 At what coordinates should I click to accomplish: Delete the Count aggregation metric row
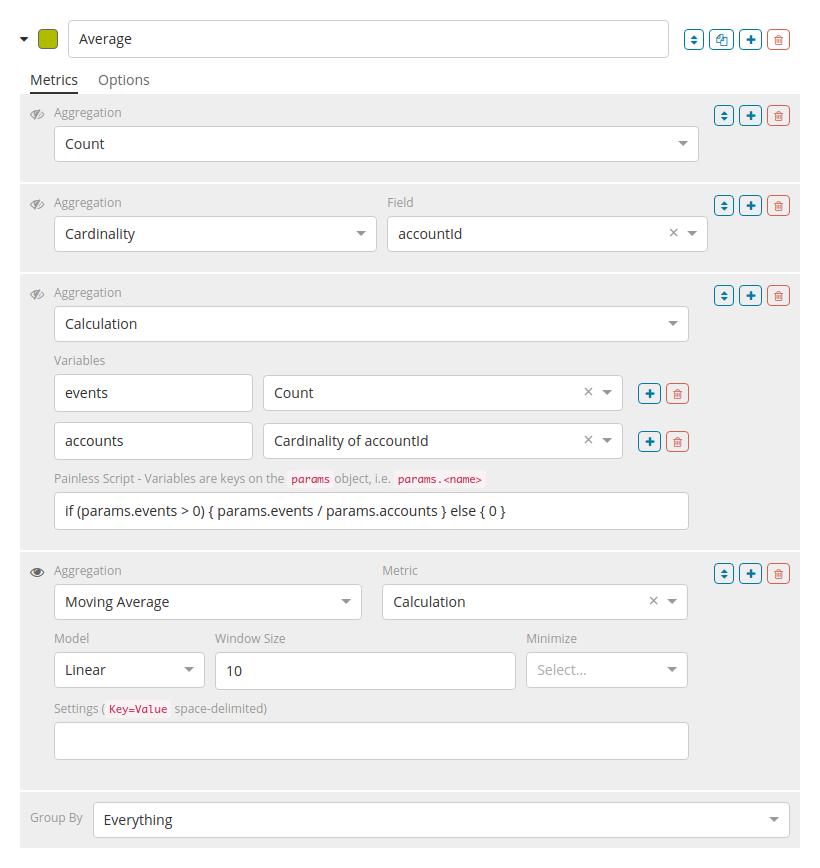point(778,116)
